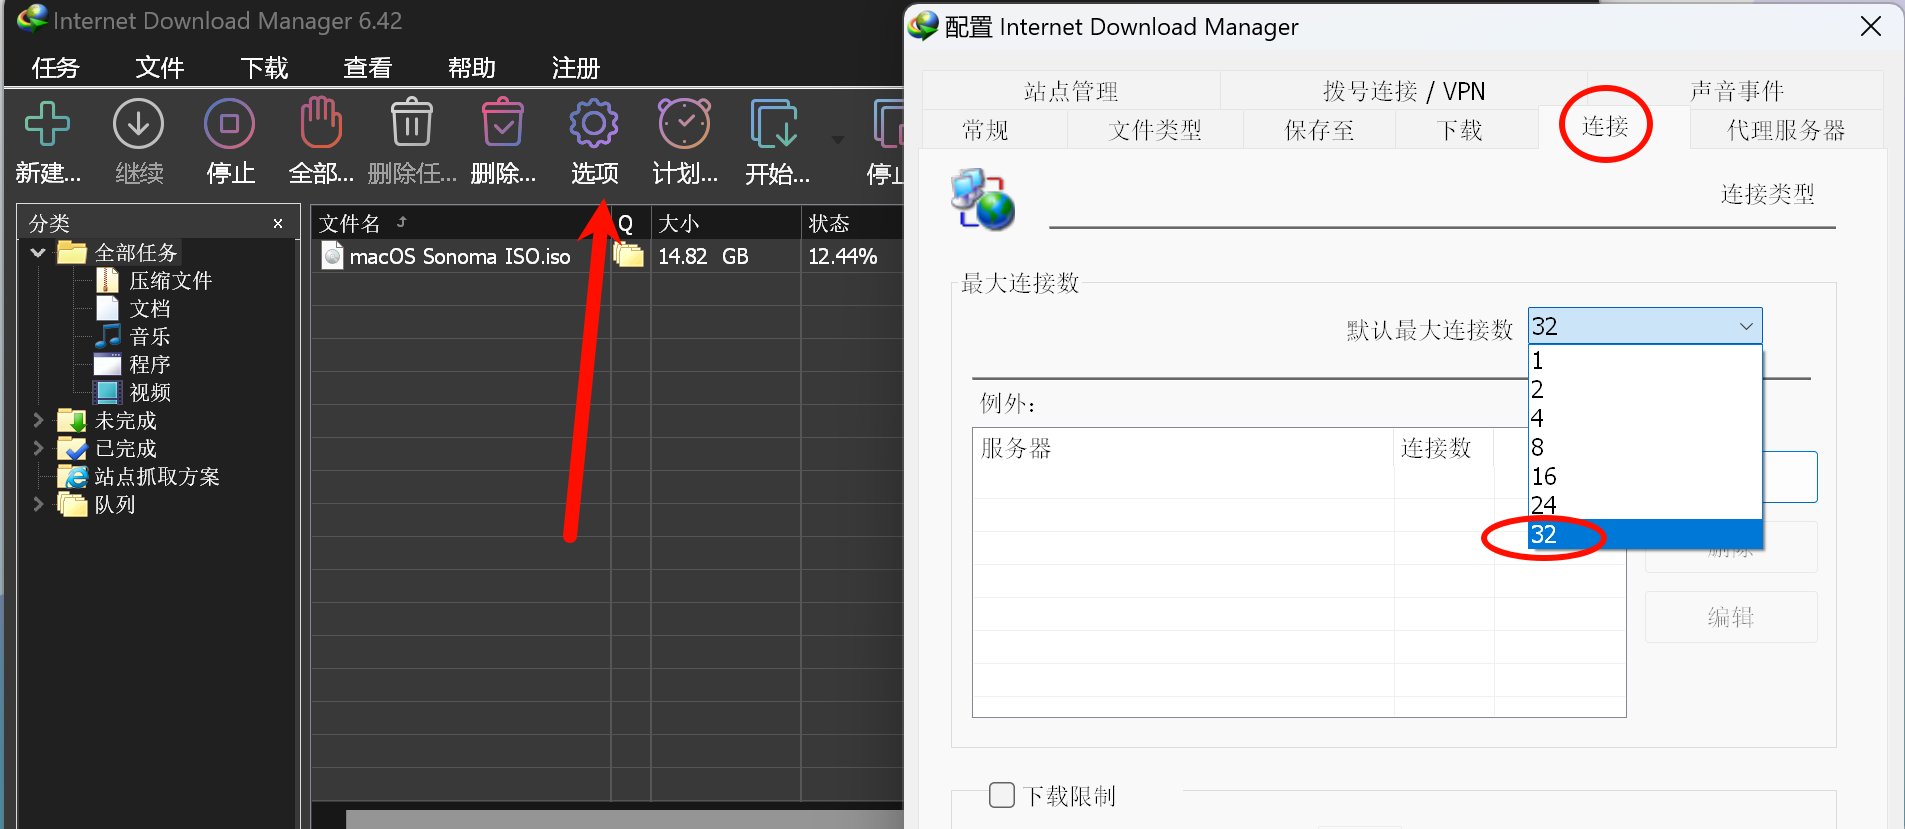Close the 分类 categories panel
1905x829 pixels.
click(278, 223)
